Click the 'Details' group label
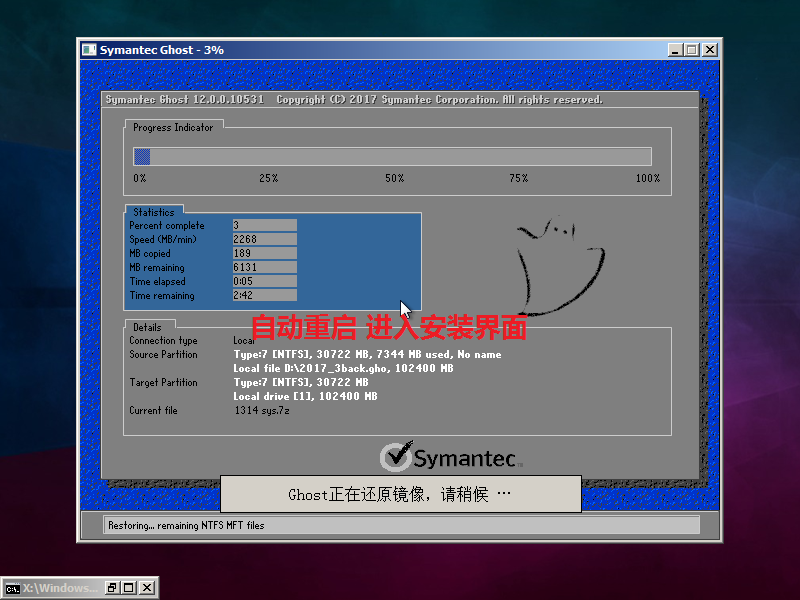Screen dimensions: 800x600 point(147,328)
